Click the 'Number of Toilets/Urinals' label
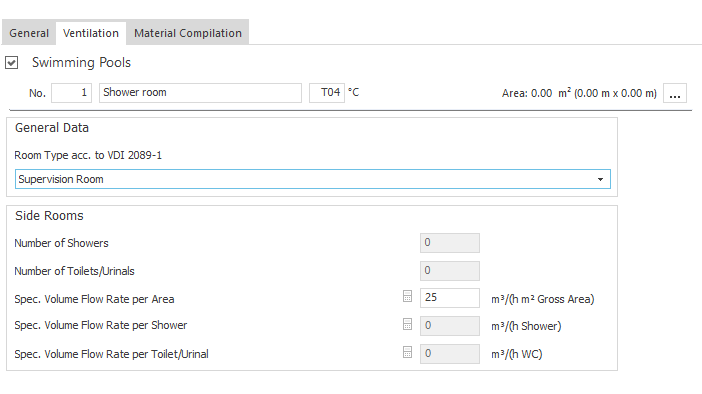702x394 pixels. pyautogui.click(x=74, y=271)
